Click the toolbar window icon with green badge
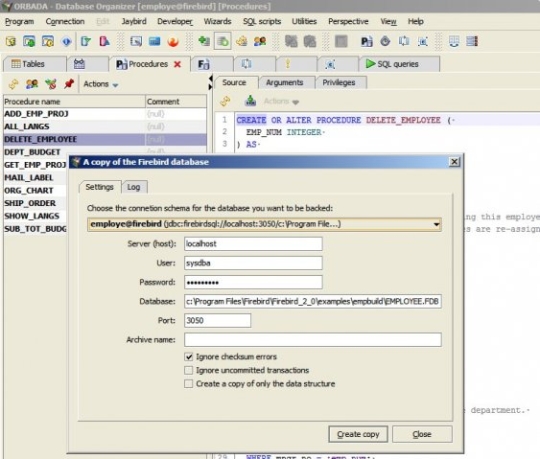 pos(29,42)
